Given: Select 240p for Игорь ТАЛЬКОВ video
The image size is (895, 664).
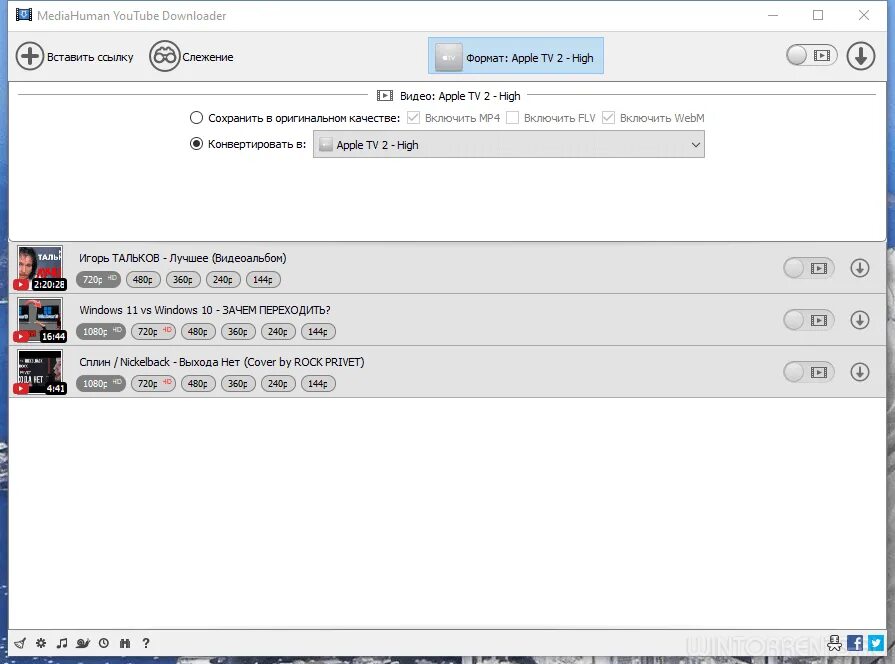Looking at the screenshot, I should click(223, 280).
